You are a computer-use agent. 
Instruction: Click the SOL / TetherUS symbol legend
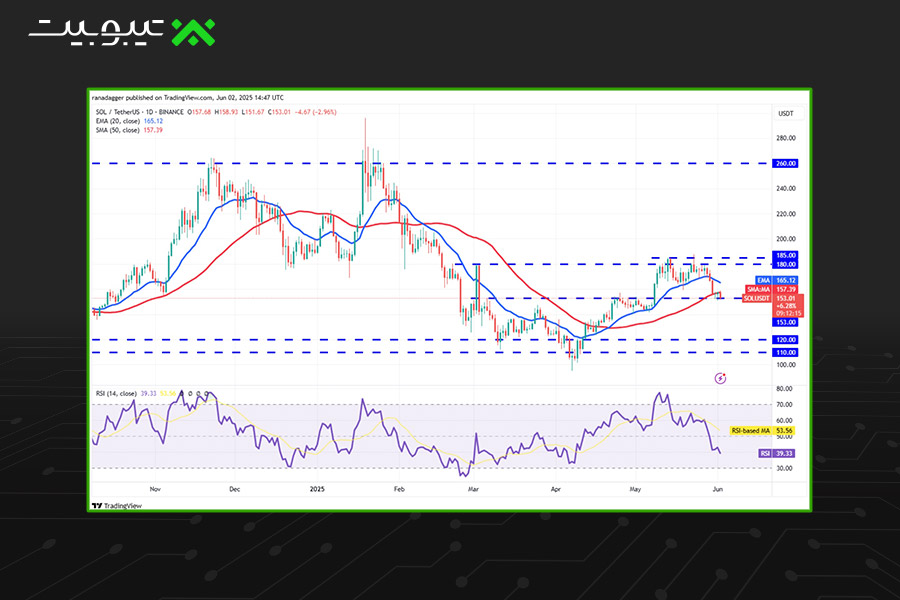(x=139, y=112)
